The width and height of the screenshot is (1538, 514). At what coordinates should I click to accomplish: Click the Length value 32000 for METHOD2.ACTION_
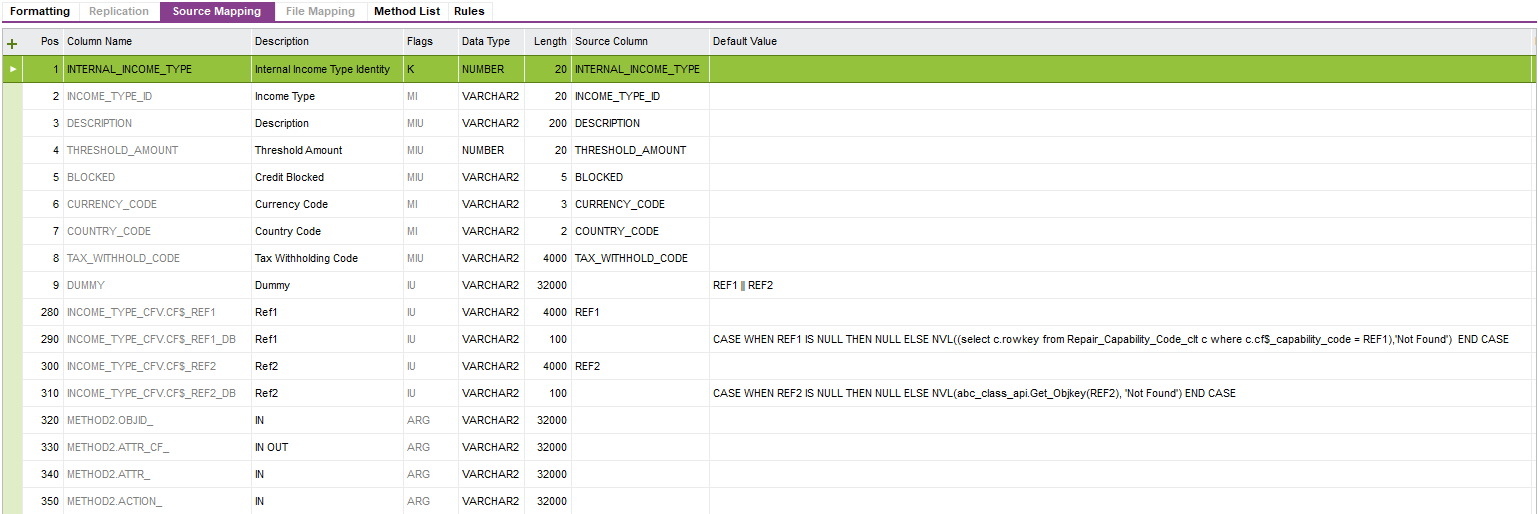[551, 502]
